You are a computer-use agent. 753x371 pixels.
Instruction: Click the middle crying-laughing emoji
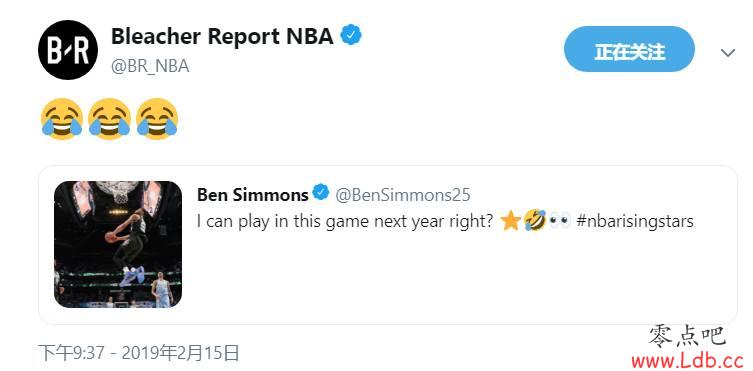(109, 119)
